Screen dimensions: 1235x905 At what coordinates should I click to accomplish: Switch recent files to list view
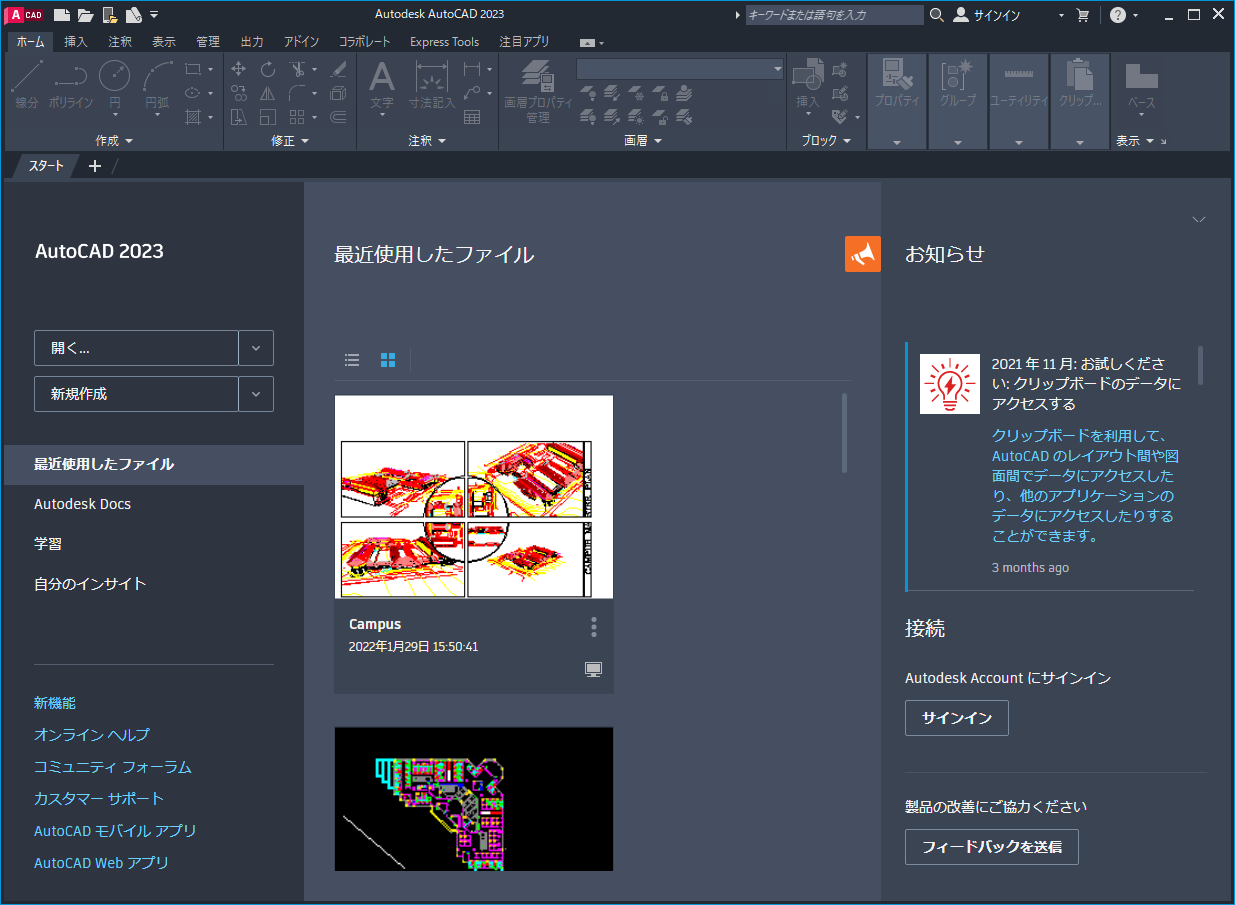pos(352,360)
